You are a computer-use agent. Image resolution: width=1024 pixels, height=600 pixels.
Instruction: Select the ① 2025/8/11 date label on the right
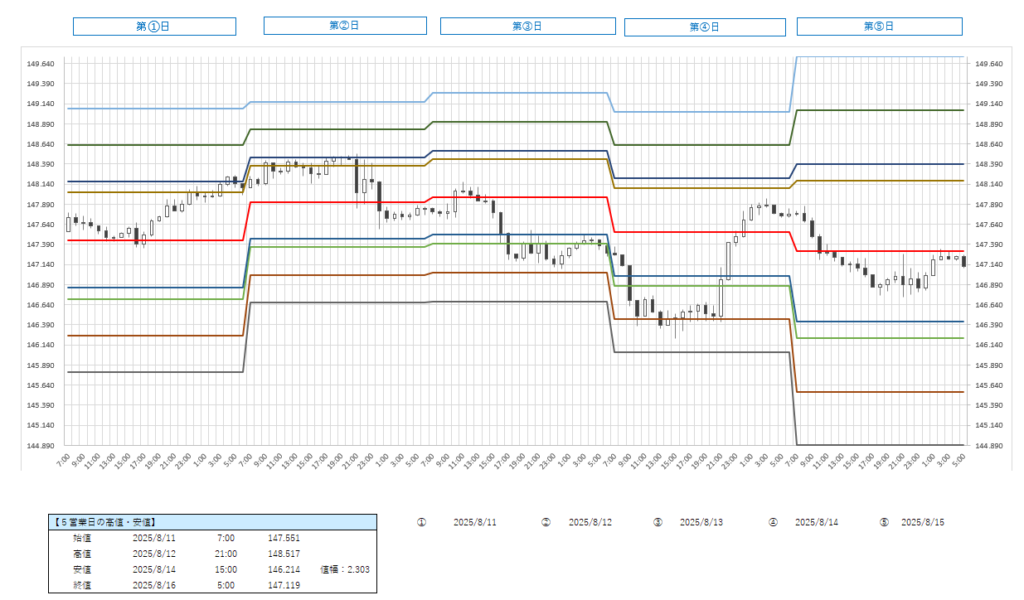click(x=476, y=522)
